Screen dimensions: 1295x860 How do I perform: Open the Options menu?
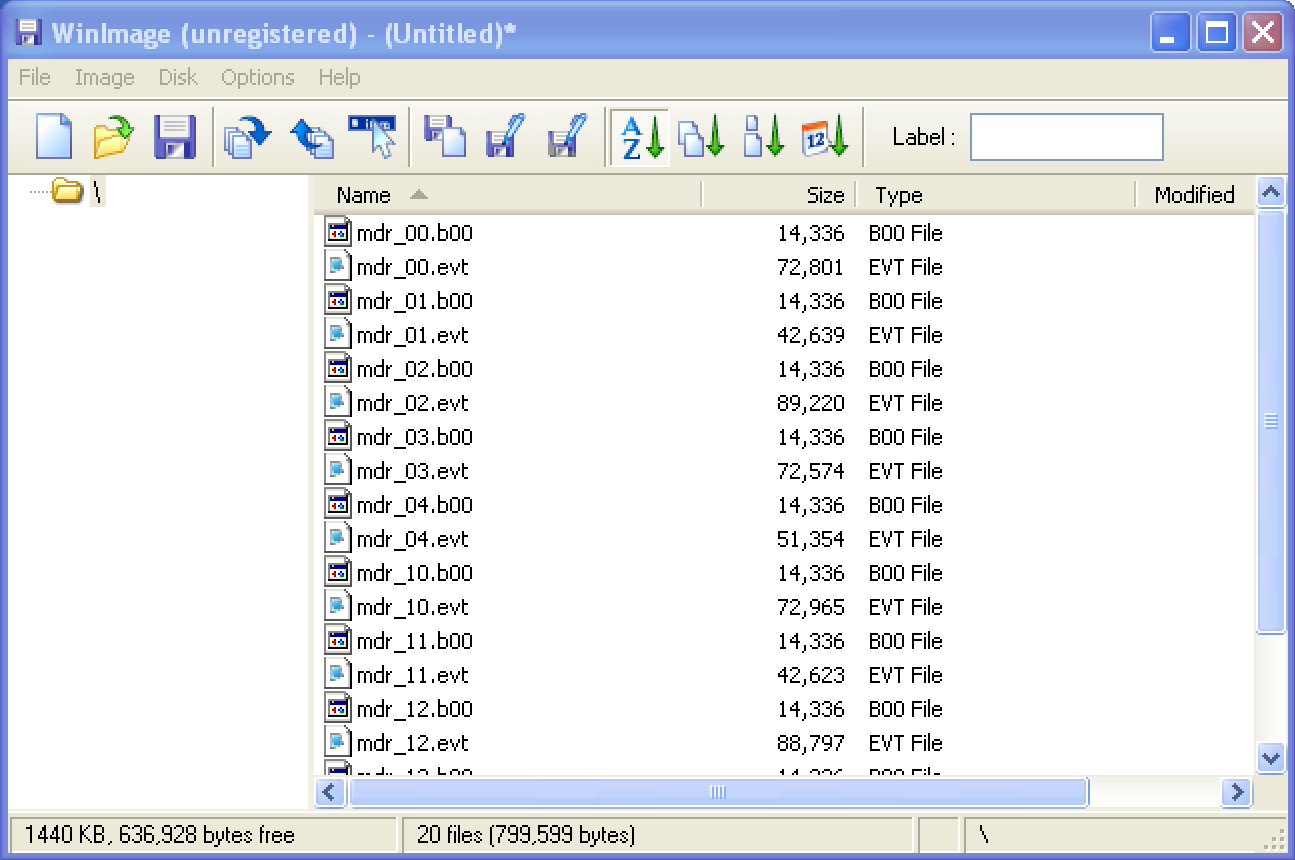click(x=258, y=77)
